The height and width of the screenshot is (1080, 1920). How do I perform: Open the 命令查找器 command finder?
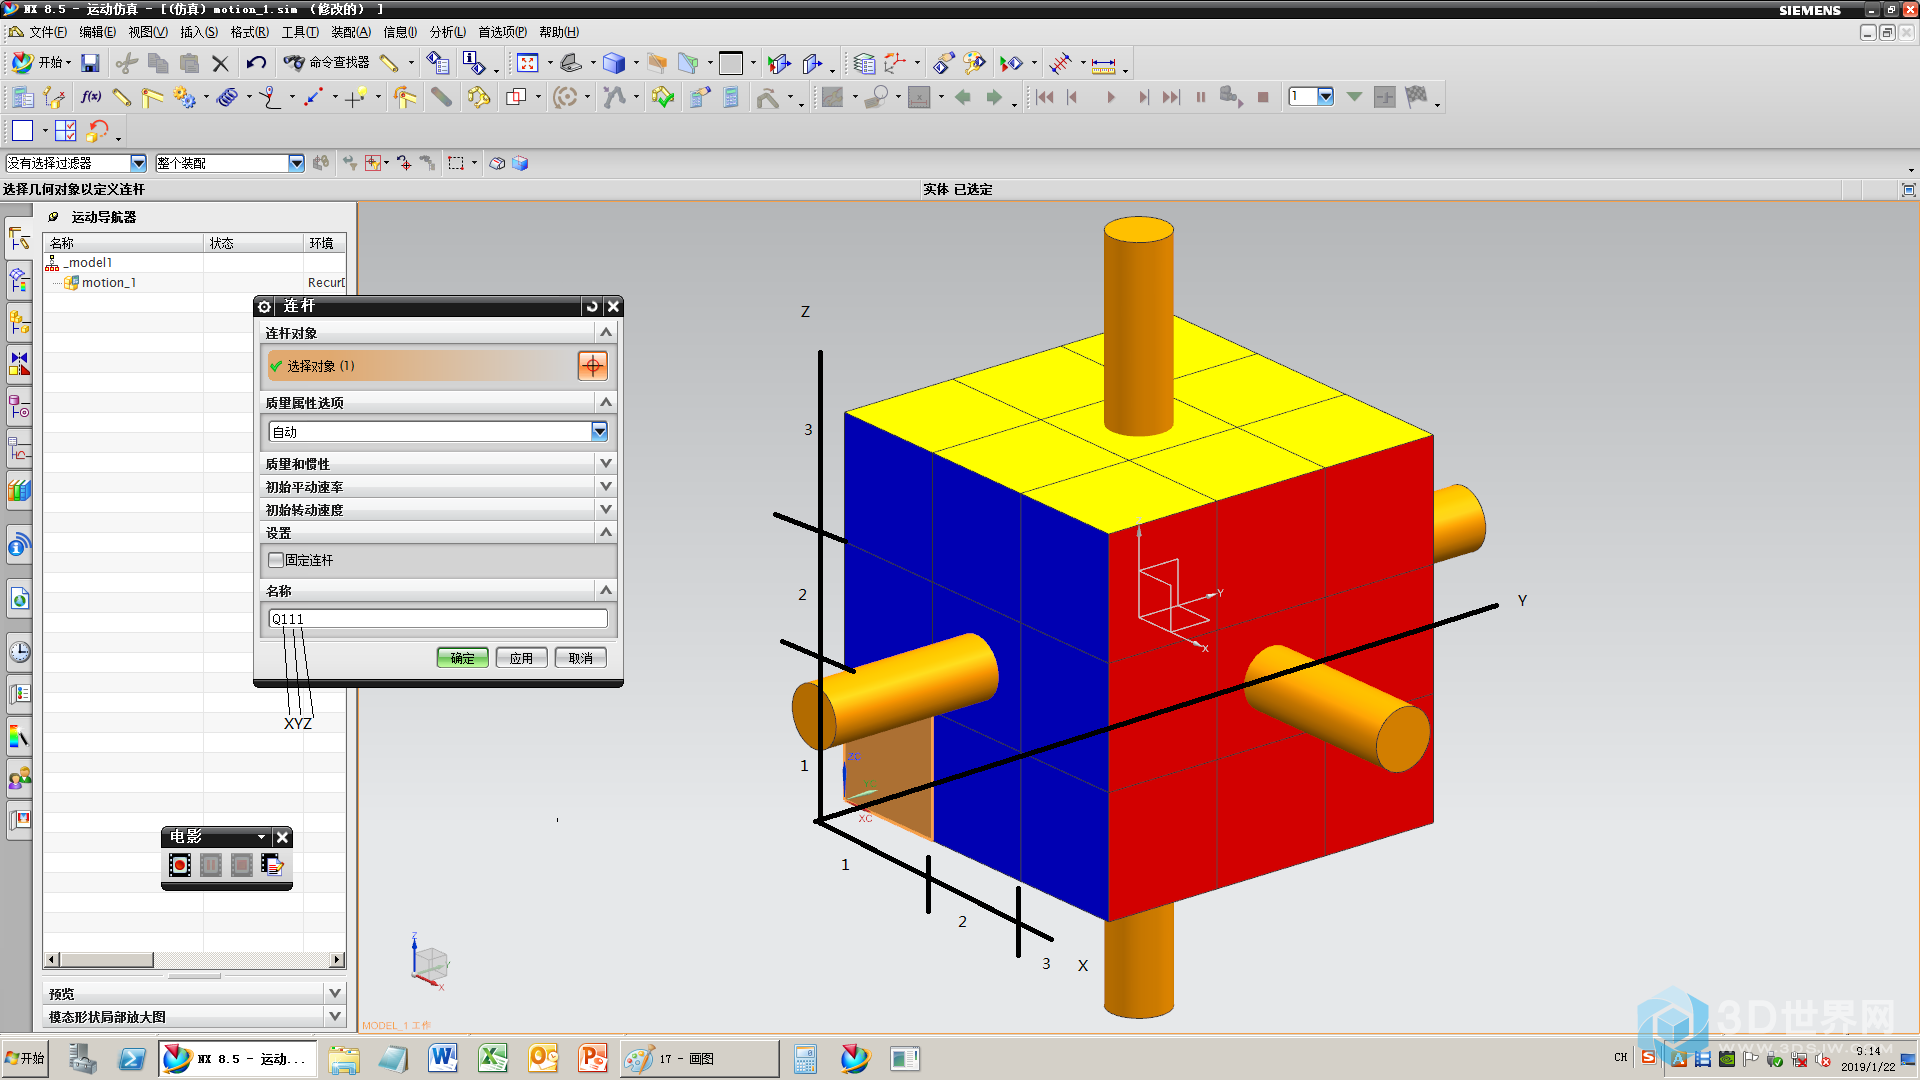point(327,63)
